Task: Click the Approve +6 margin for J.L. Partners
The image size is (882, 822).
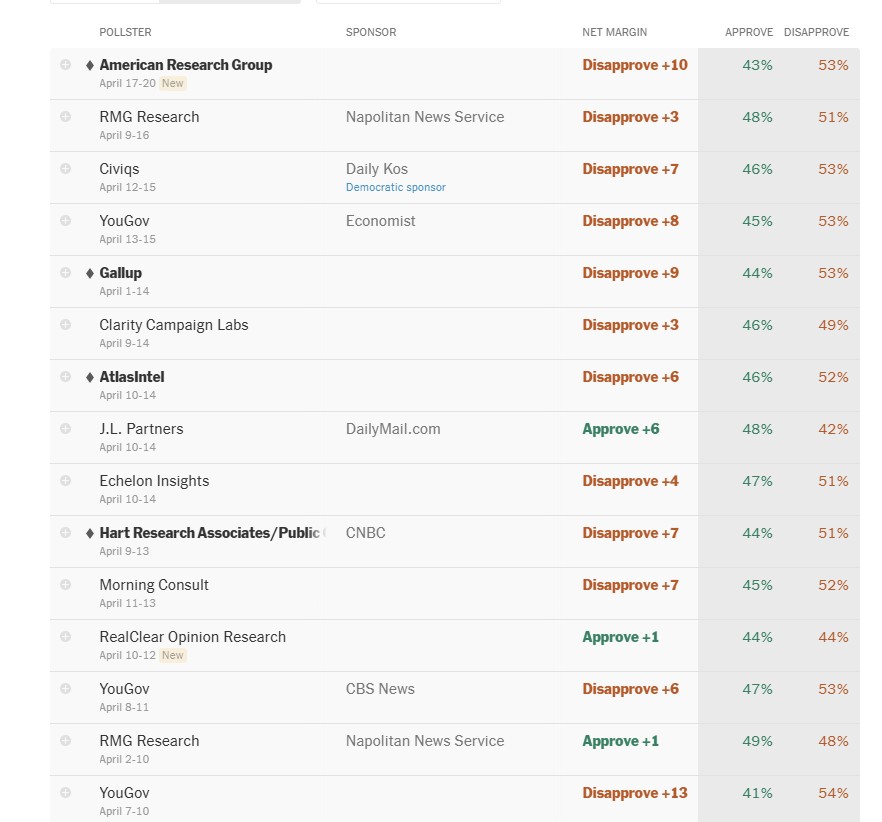Action: [x=621, y=429]
